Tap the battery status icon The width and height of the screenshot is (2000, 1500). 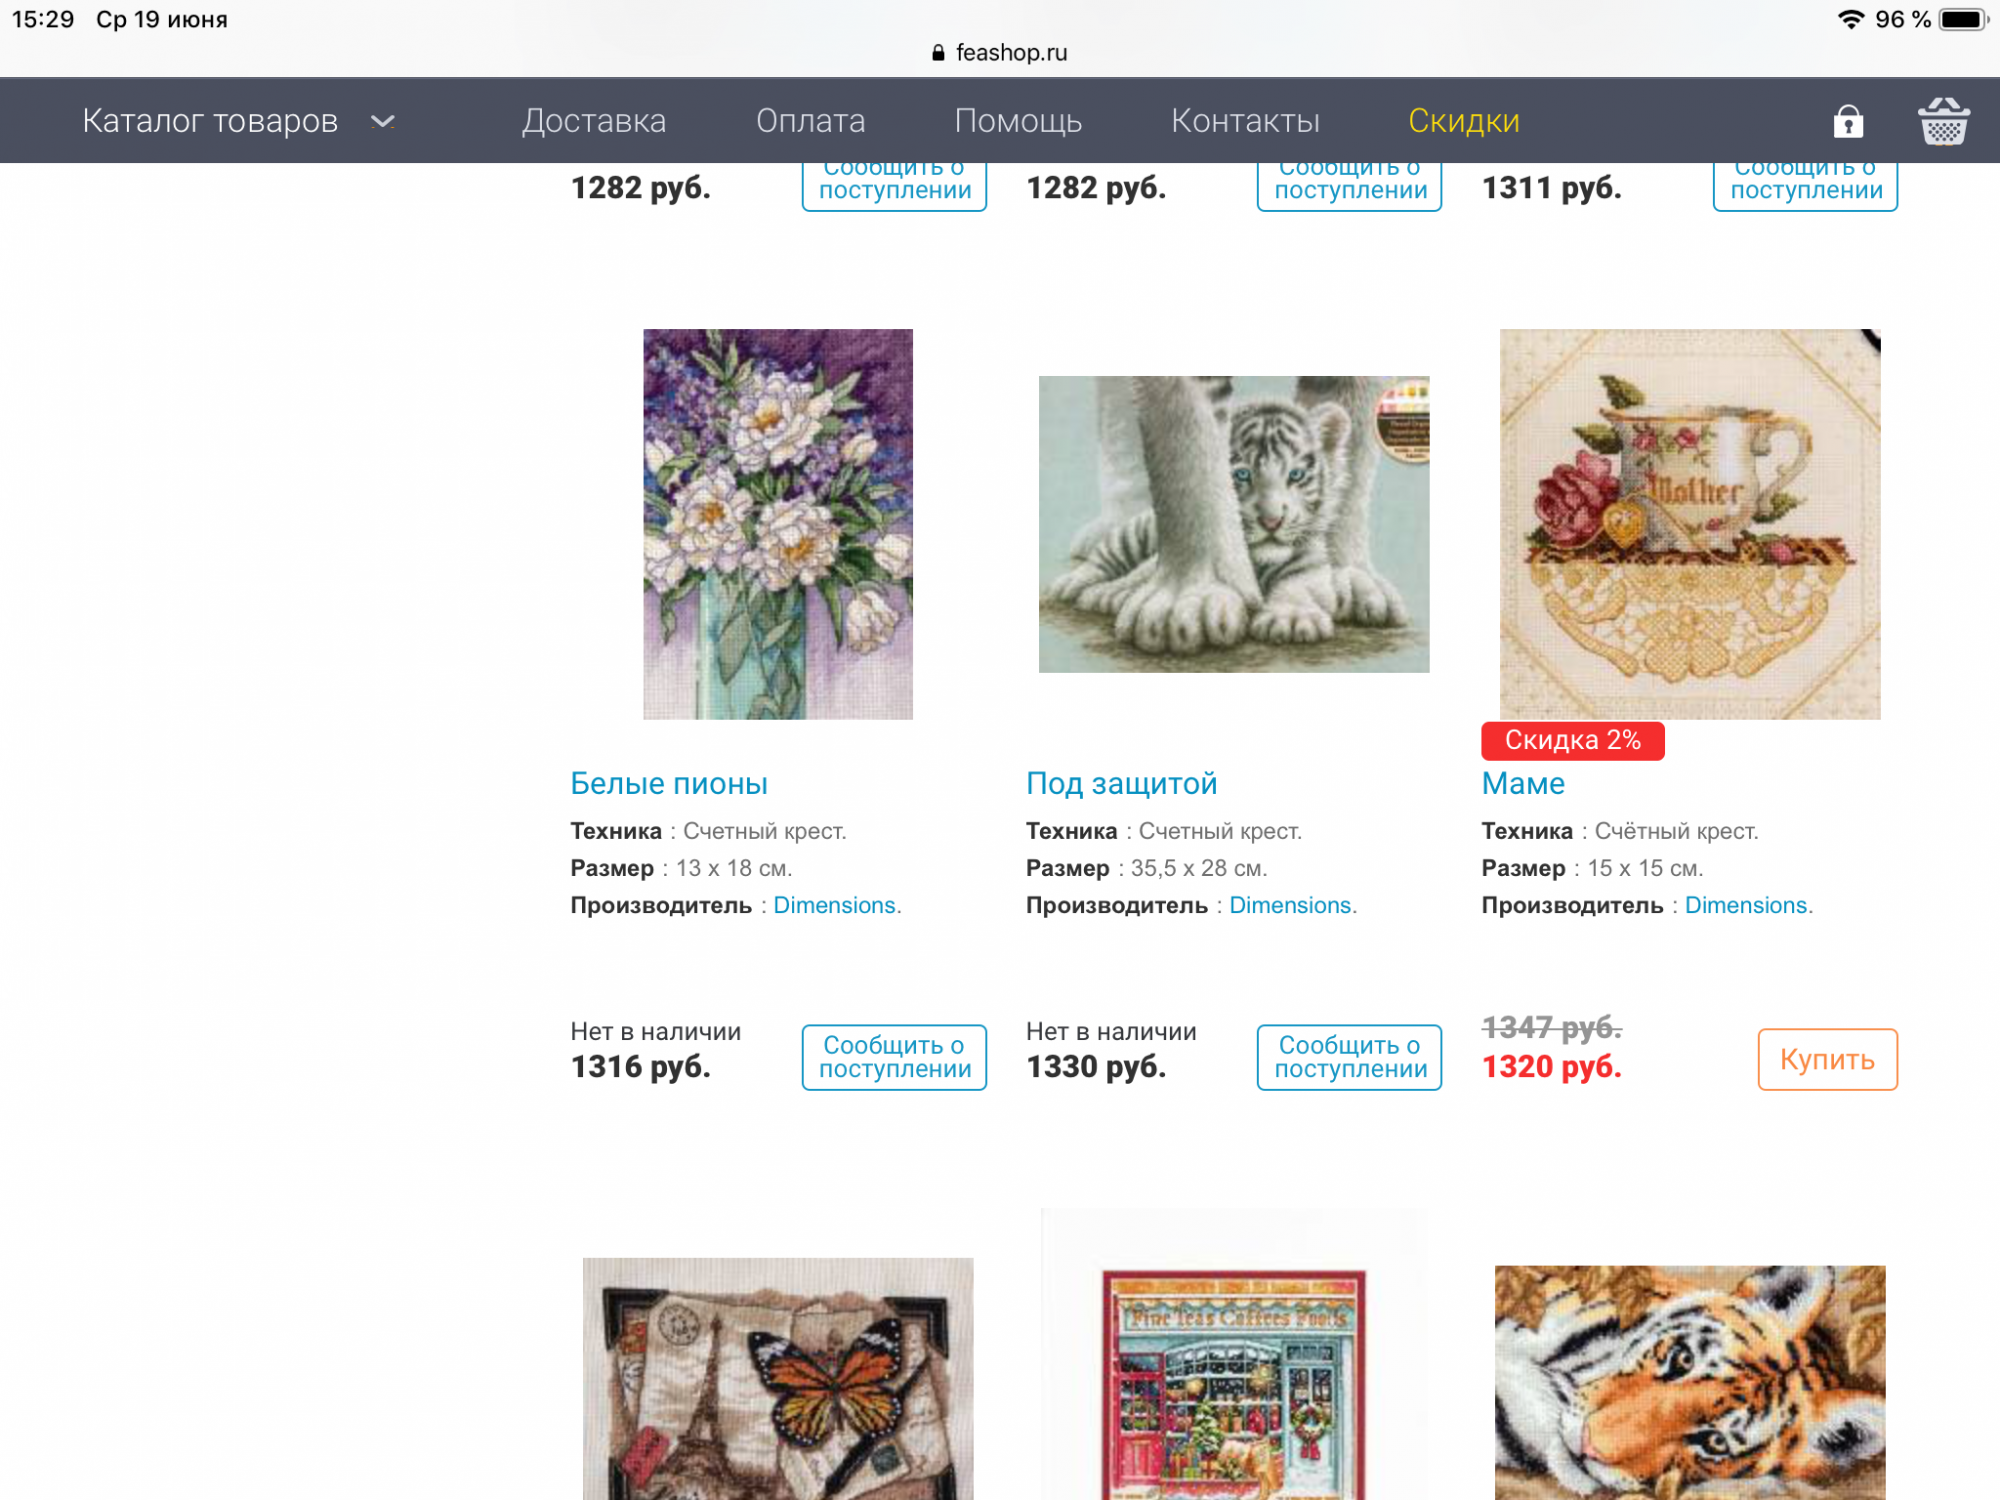coord(1963,20)
